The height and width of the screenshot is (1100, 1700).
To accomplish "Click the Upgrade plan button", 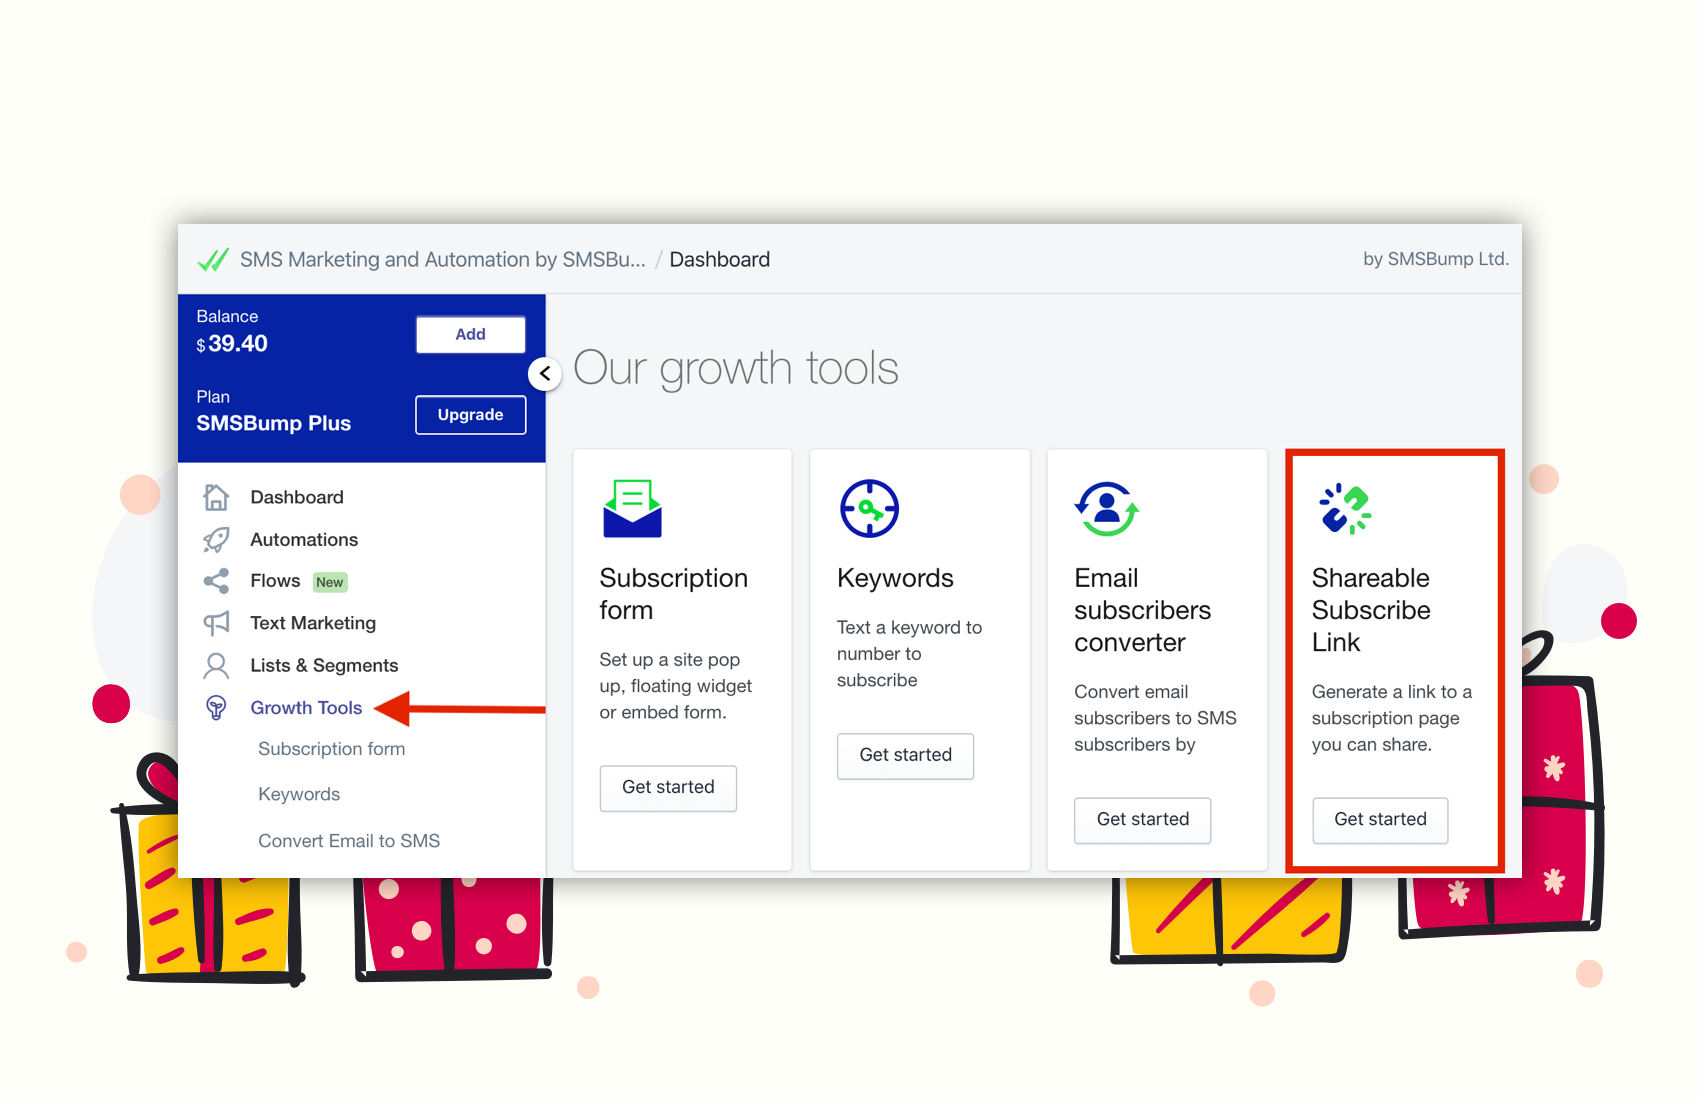I will 470,415.
